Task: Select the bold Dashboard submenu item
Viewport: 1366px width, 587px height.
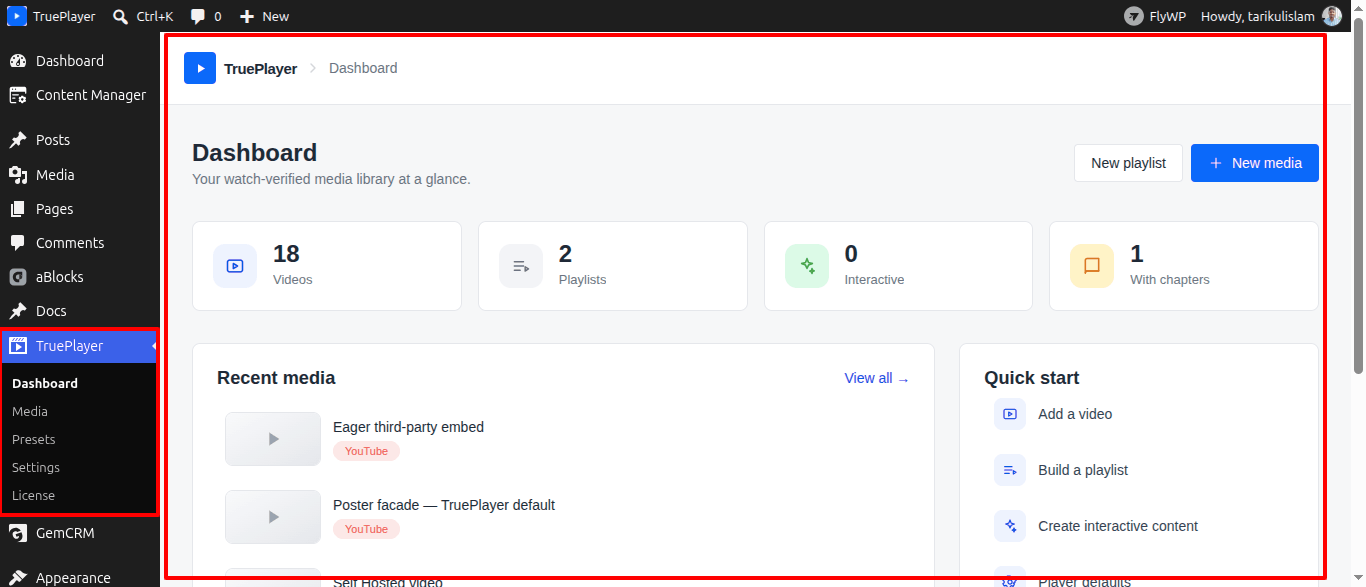Action: (45, 383)
